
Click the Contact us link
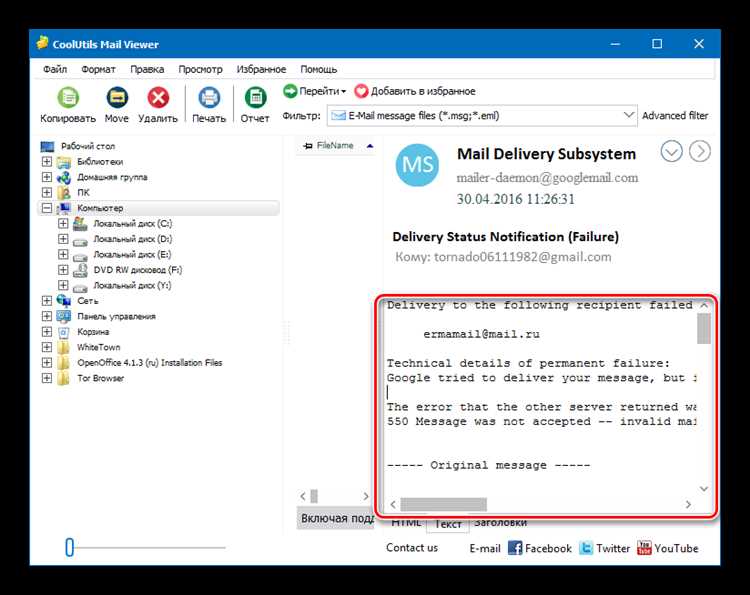point(412,548)
